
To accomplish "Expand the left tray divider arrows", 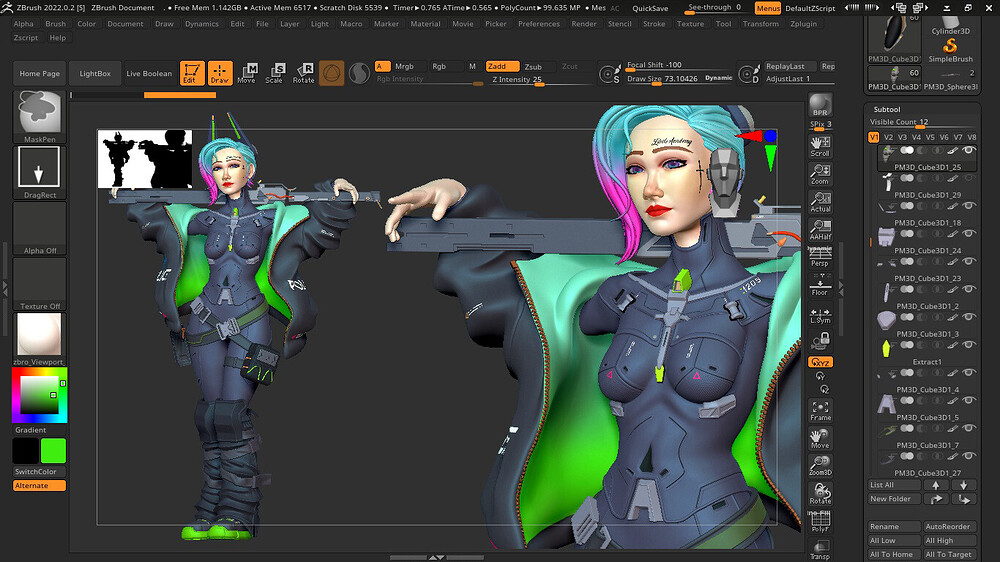I will tap(5, 288).
